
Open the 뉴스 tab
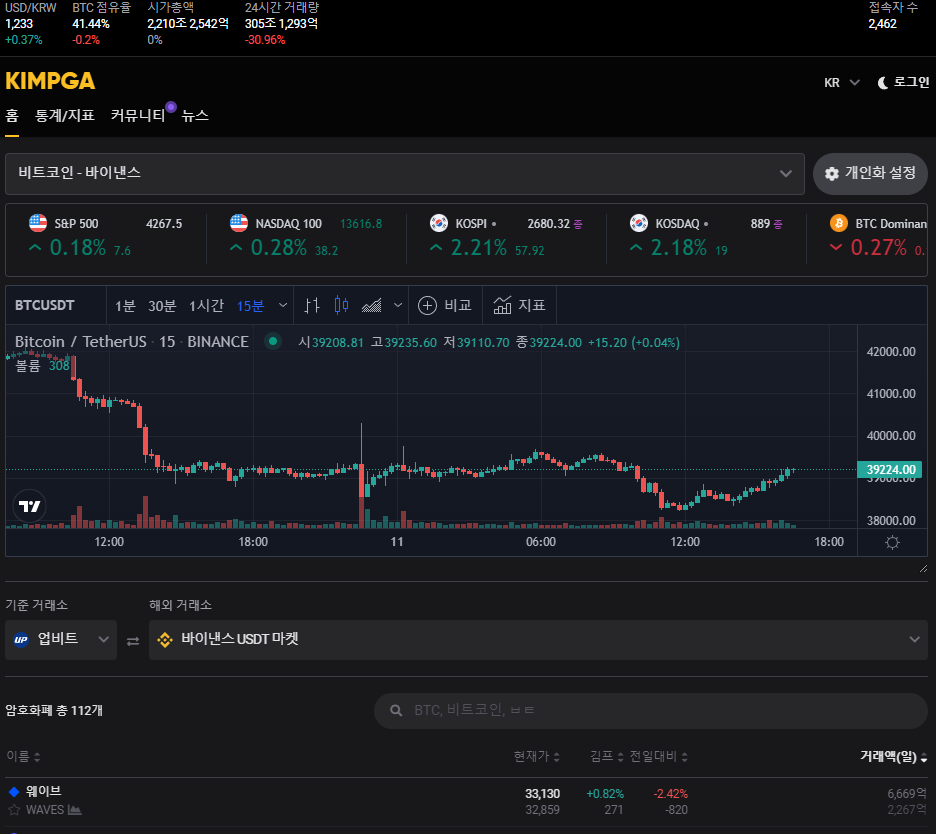click(195, 116)
